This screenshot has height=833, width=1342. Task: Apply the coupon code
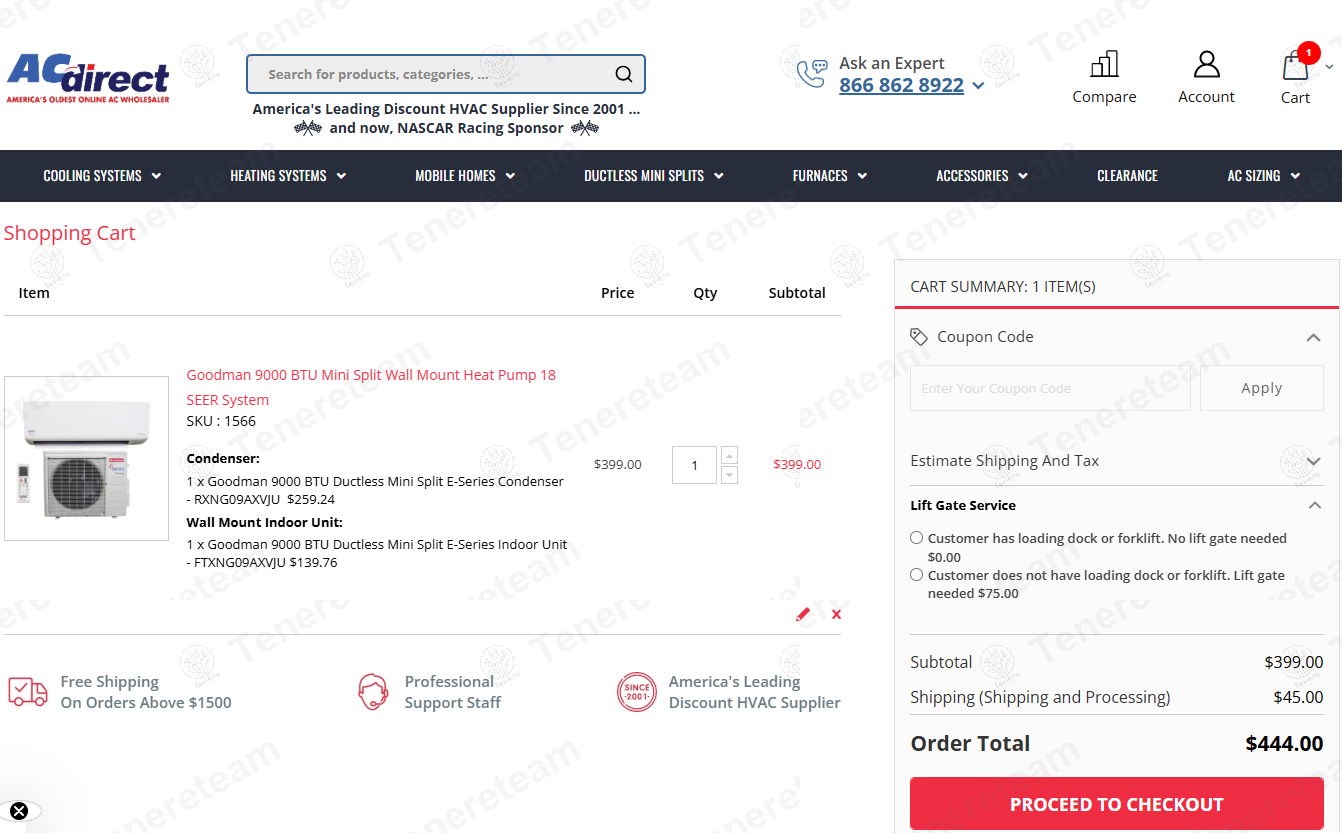coord(1261,388)
